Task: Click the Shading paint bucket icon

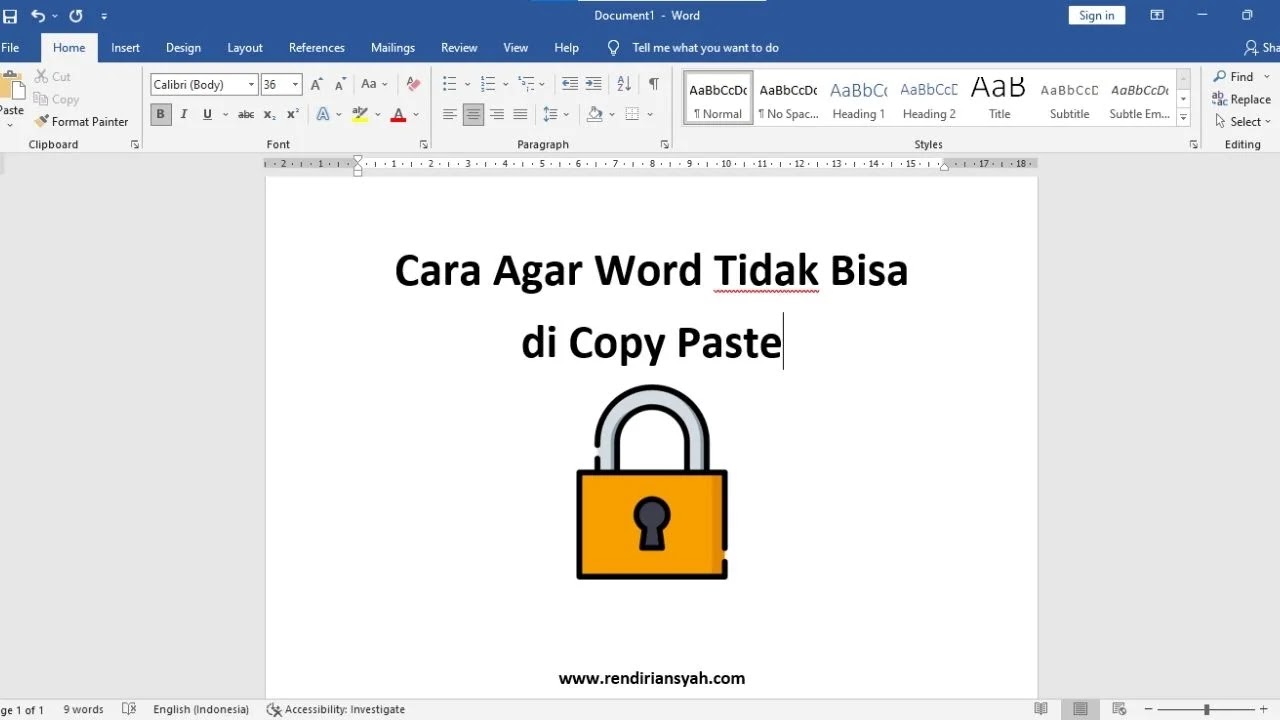Action: tap(595, 114)
